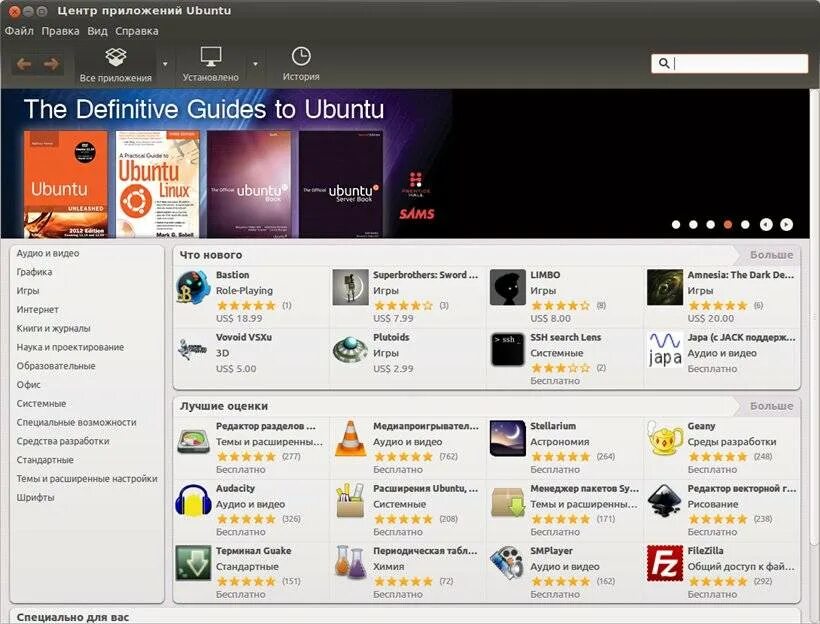The height and width of the screenshot is (624, 820).
Task: Go back with the left arrow button
Action: (x=24, y=64)
